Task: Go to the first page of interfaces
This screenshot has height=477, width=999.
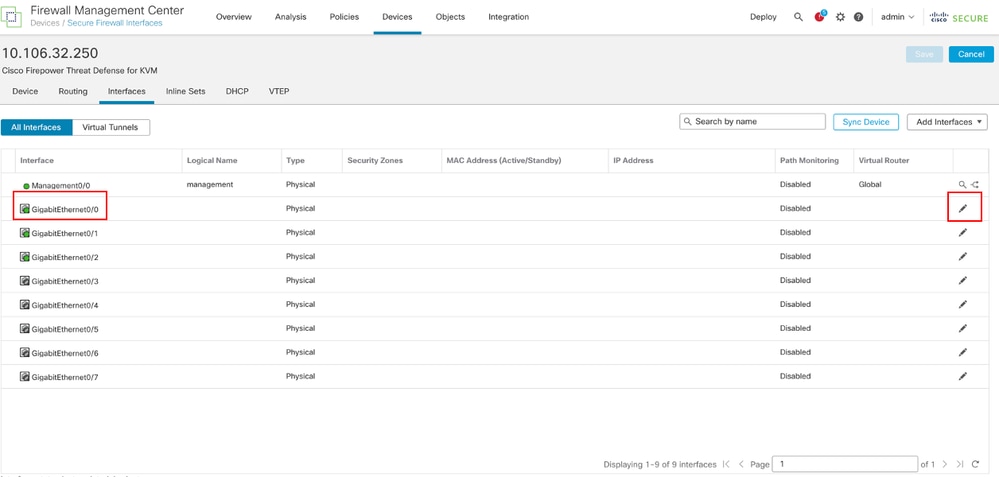Action: [x=727, y=464]
